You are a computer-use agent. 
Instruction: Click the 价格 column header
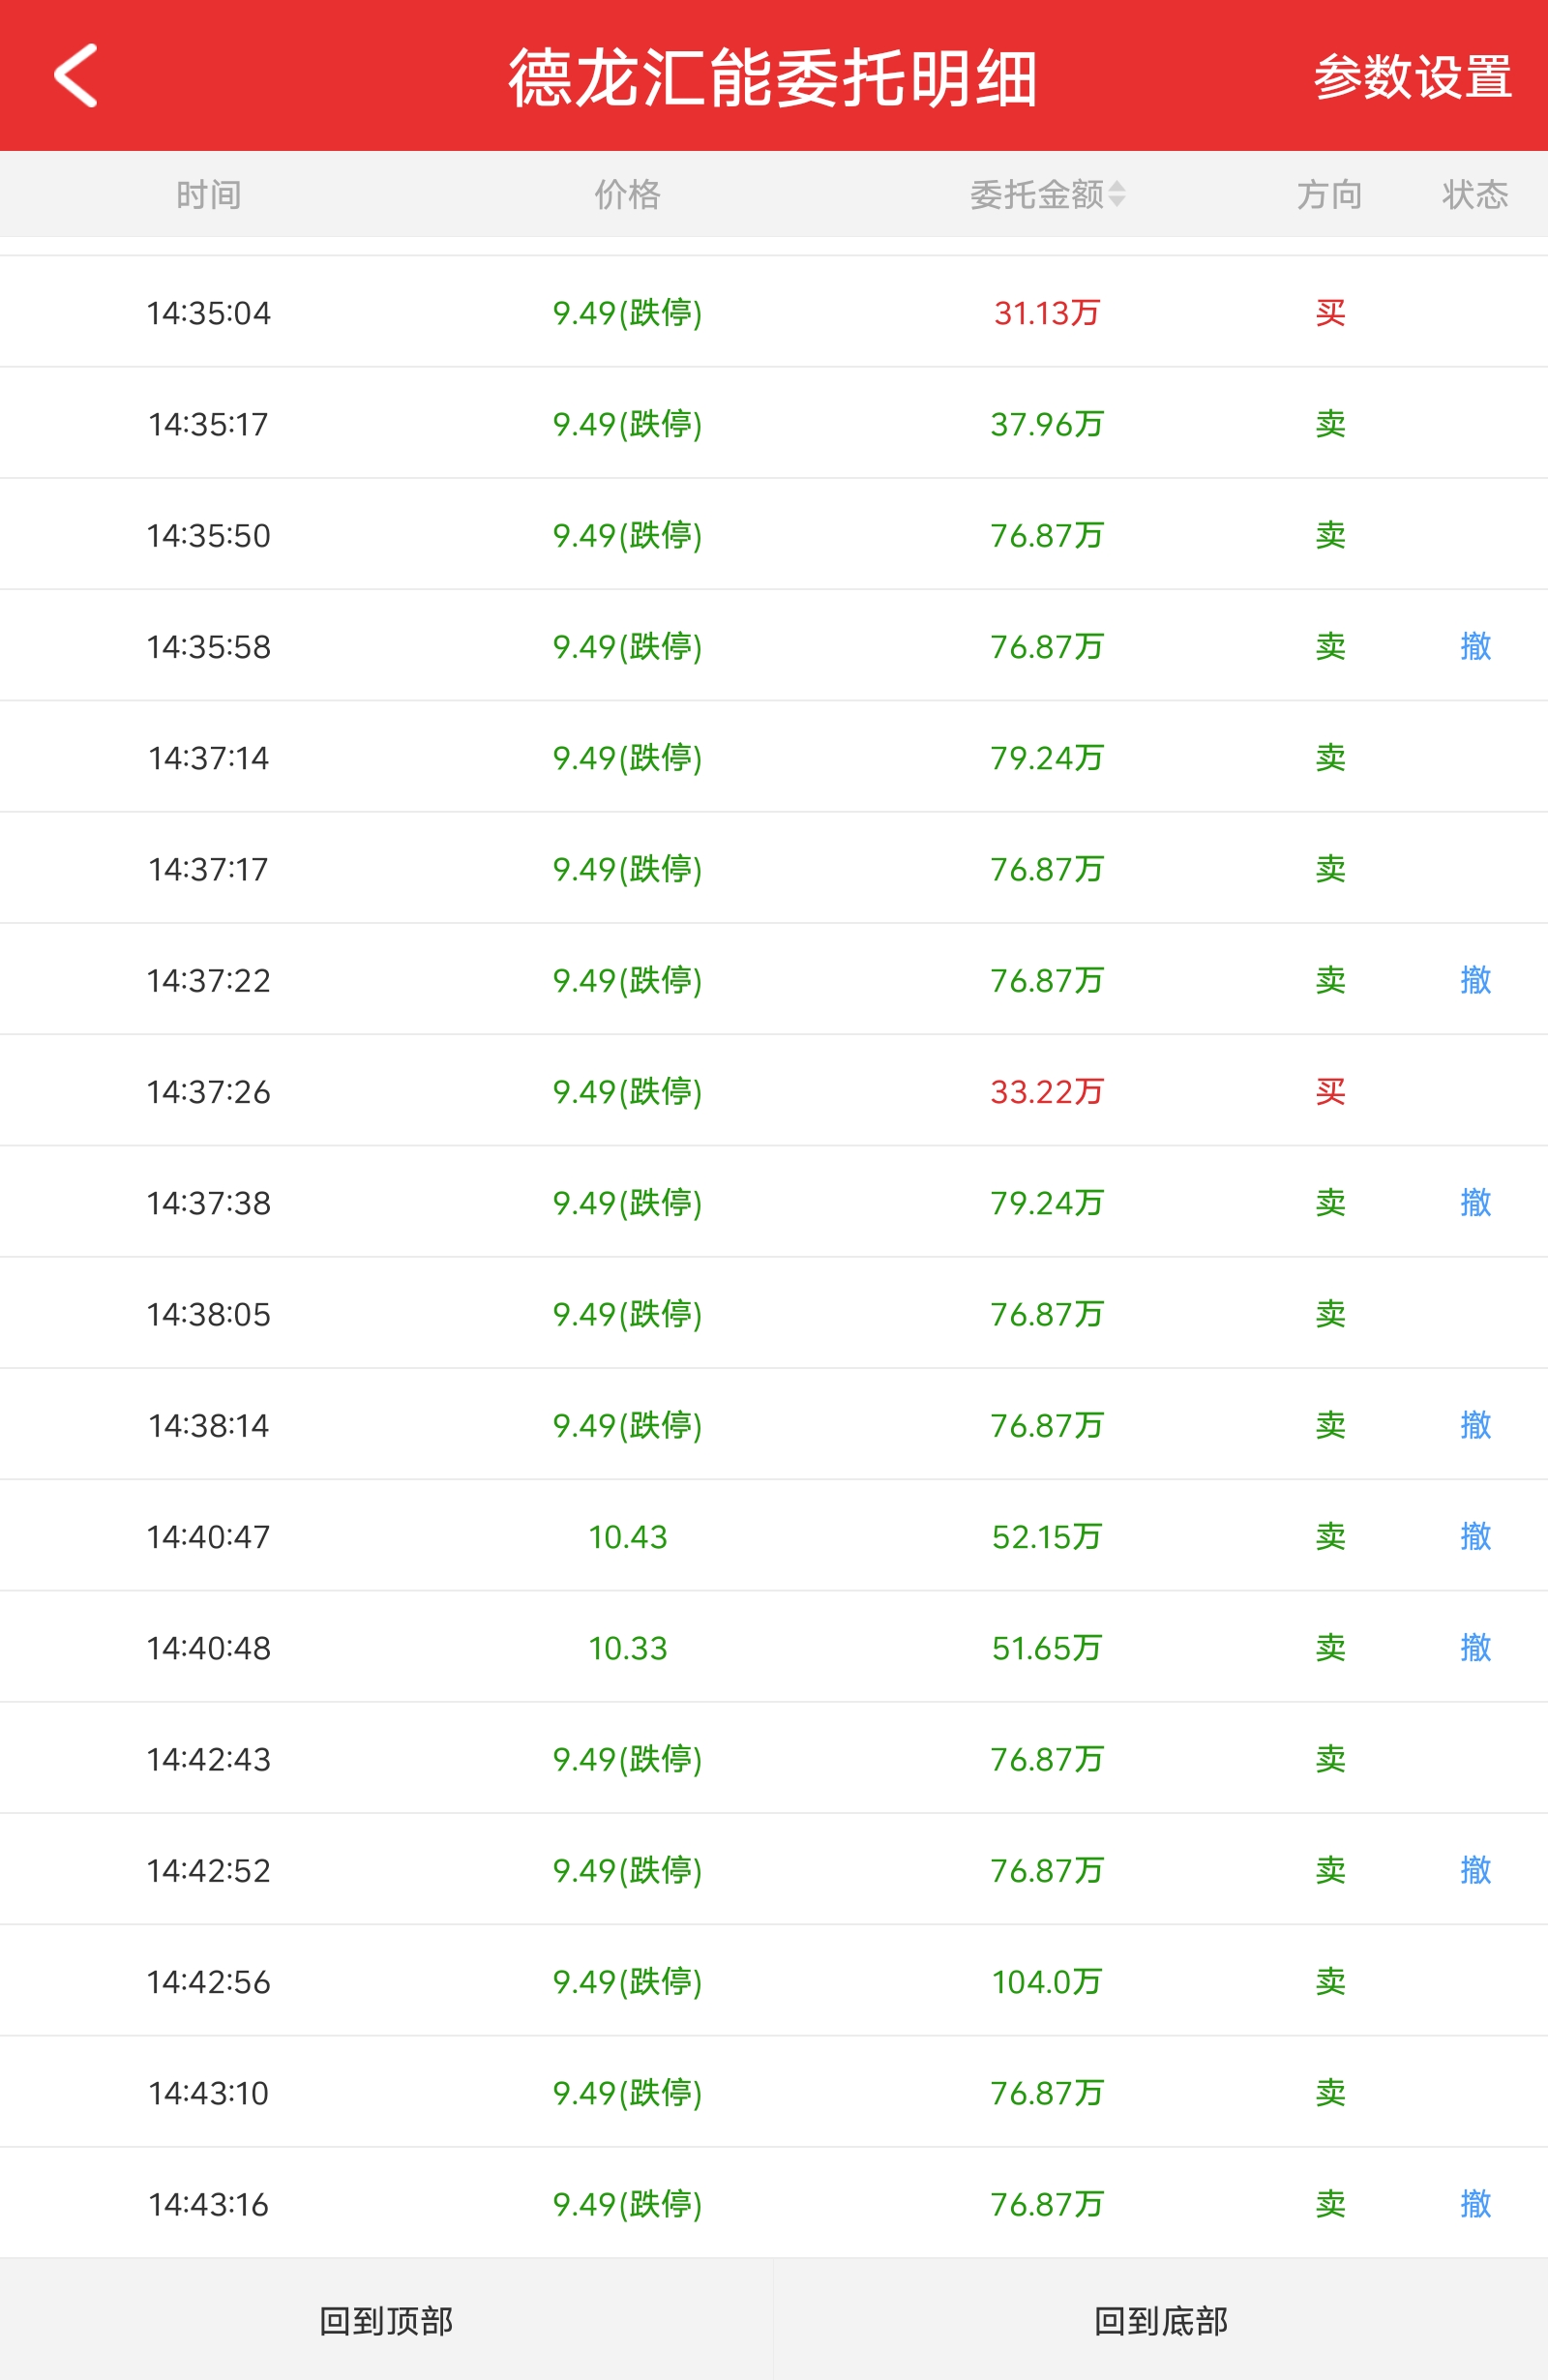[627, 194]
